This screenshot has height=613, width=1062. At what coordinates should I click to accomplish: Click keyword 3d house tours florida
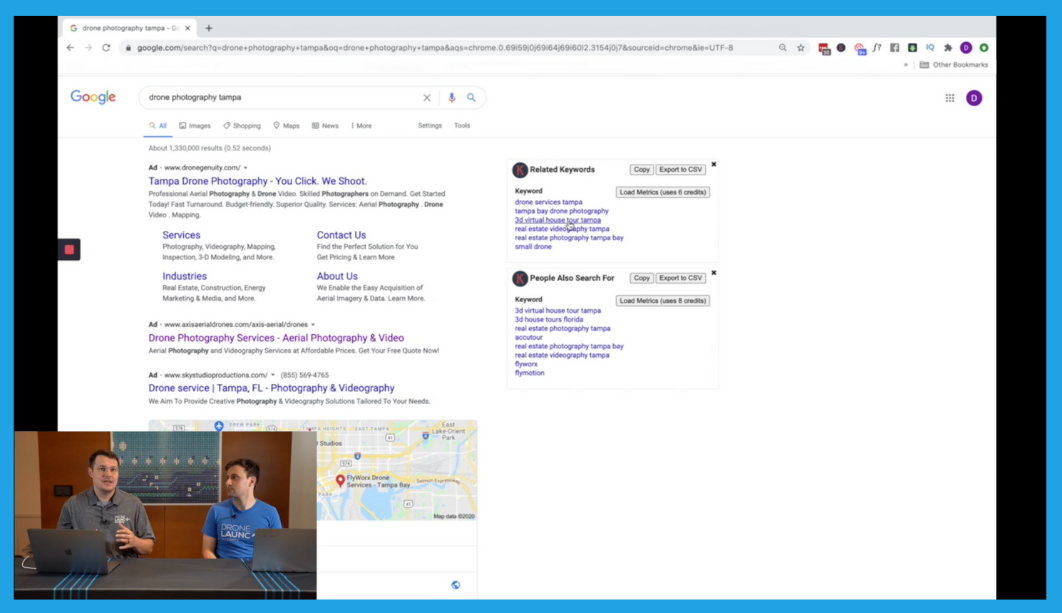(x=549, y=319)
